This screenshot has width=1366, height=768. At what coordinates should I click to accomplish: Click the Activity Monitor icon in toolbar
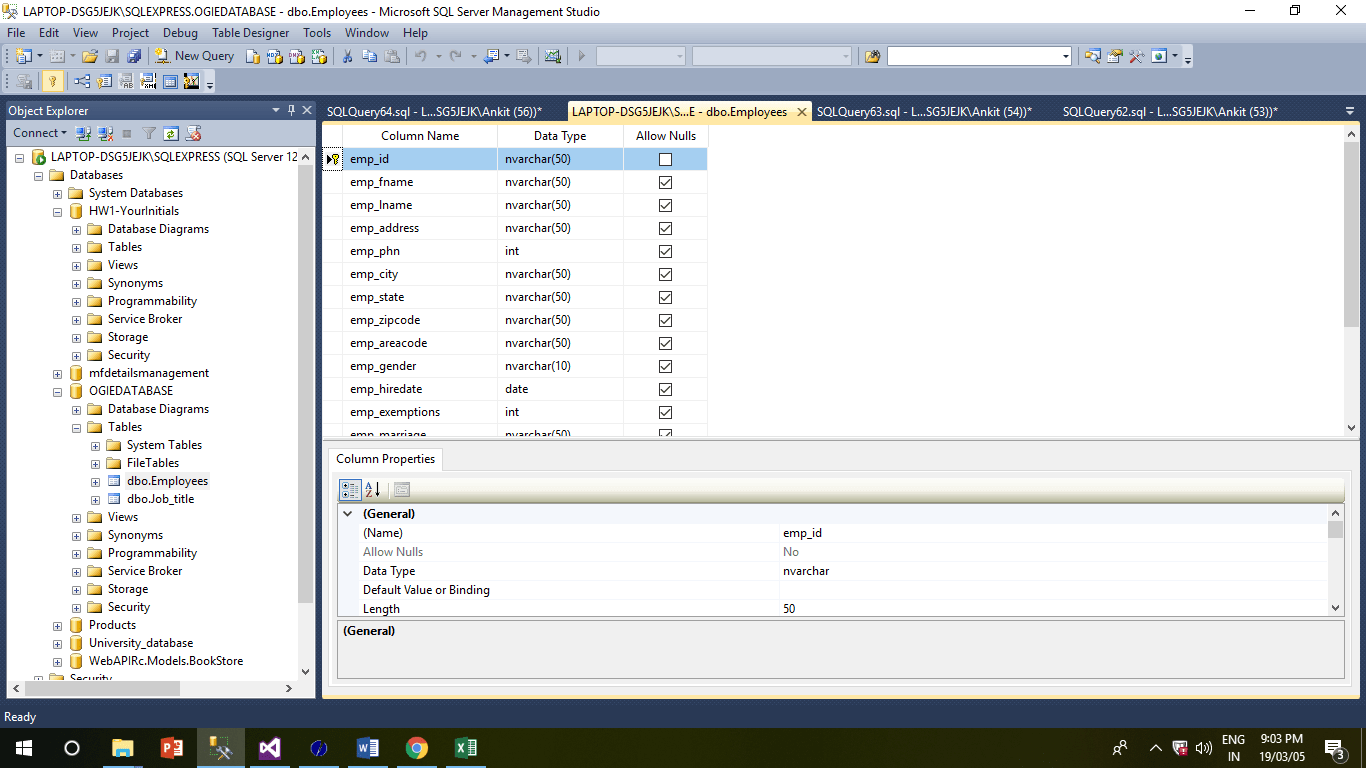(552, 56)
